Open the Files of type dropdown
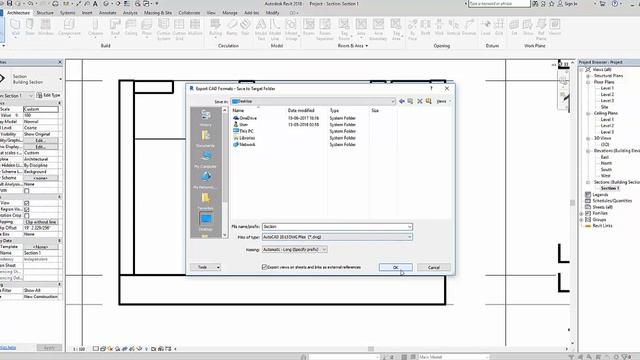This screenshot has height=360, width=640. pyautogui.click(x=409, y=237)
